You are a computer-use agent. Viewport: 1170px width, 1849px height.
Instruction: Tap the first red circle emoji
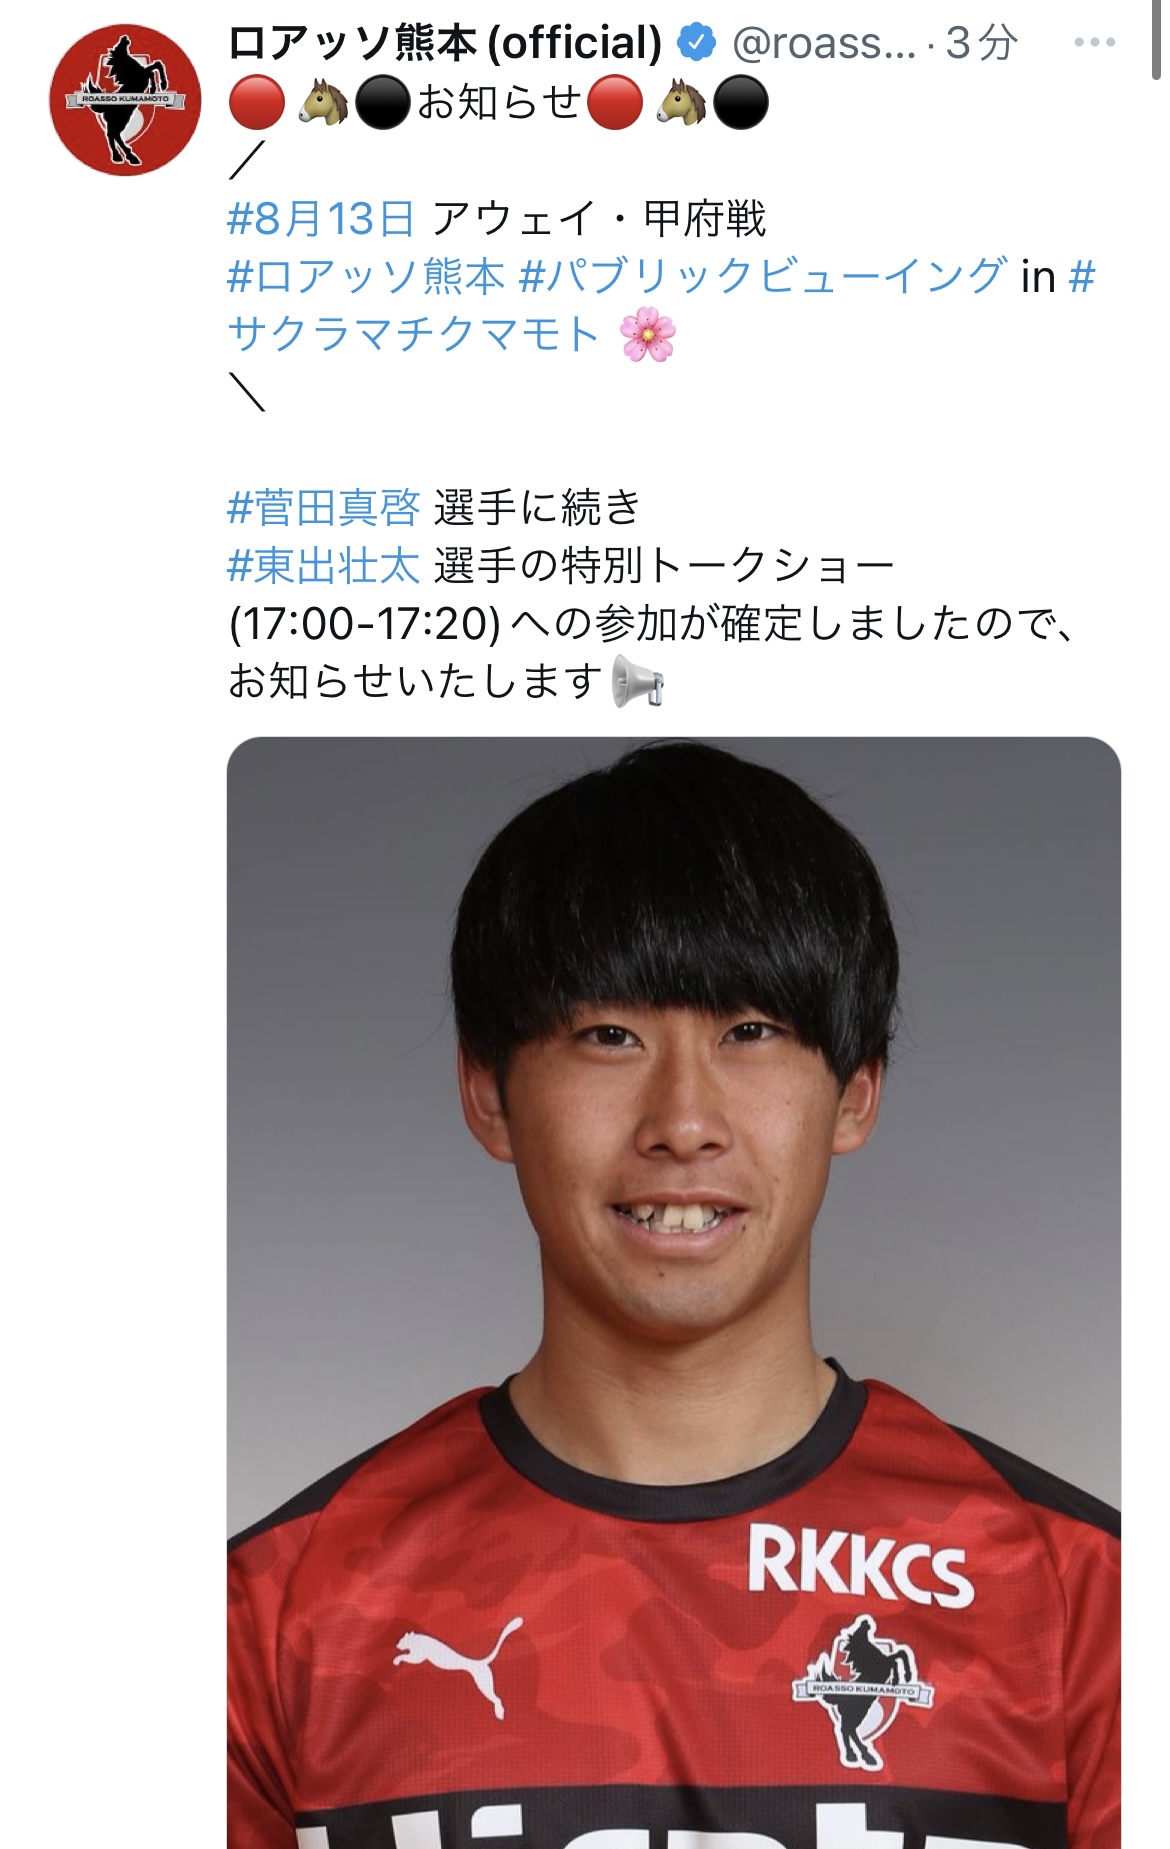257,102
